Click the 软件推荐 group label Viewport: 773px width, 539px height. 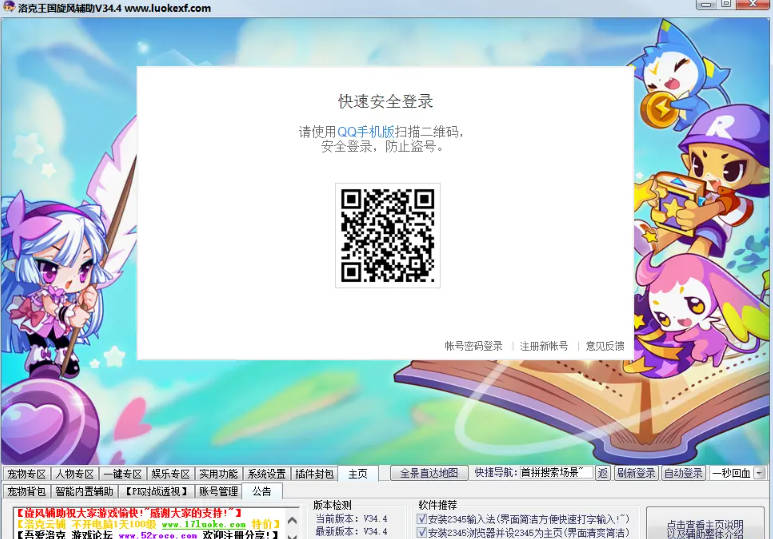click(438, 505)
